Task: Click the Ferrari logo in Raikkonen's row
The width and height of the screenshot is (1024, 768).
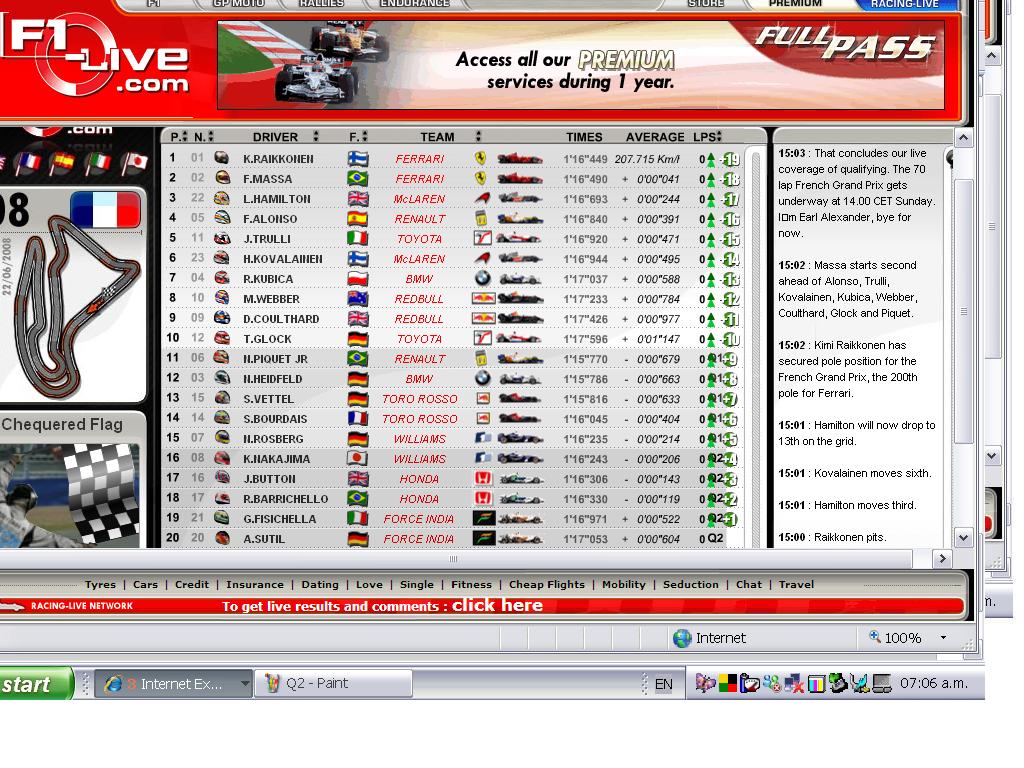Action: click(481, 159)
